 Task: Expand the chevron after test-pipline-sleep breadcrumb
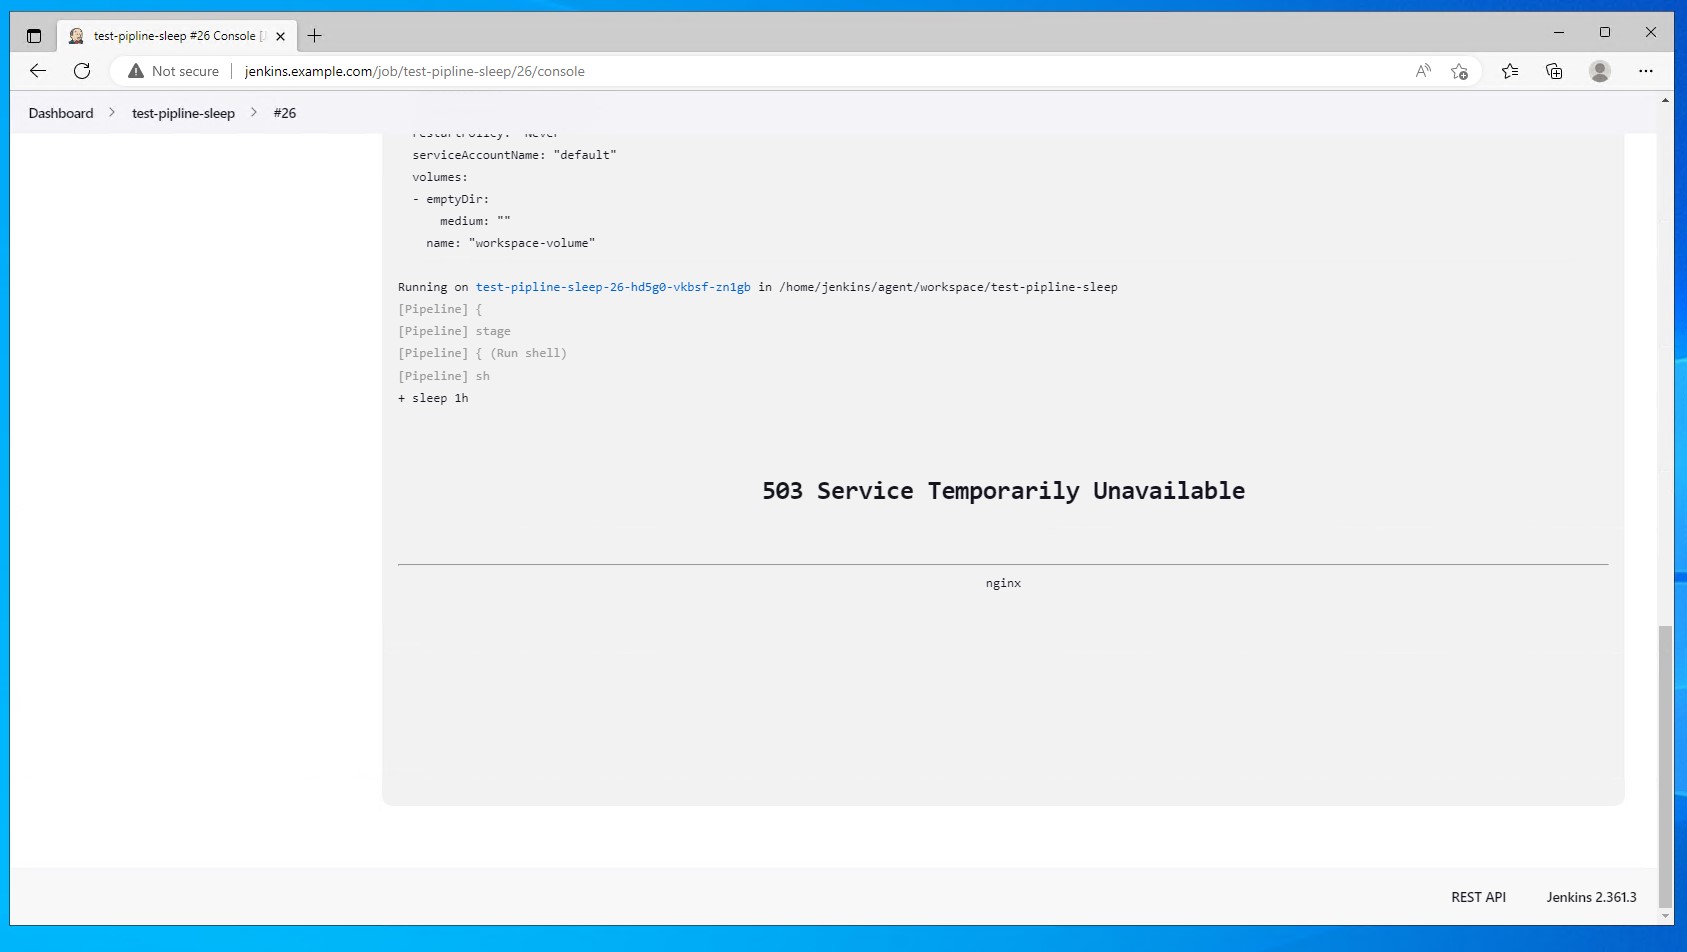[x=253, y=113]
